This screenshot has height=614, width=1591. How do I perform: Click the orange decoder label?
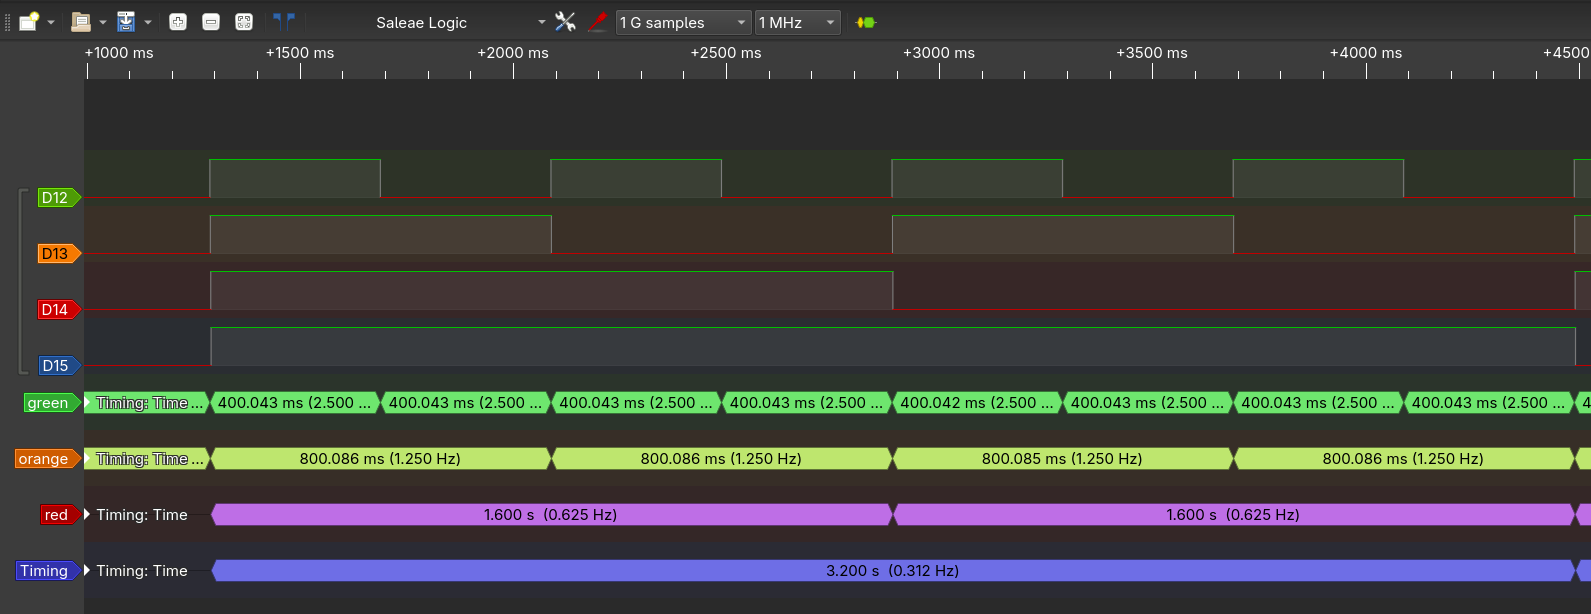[44, 459]
